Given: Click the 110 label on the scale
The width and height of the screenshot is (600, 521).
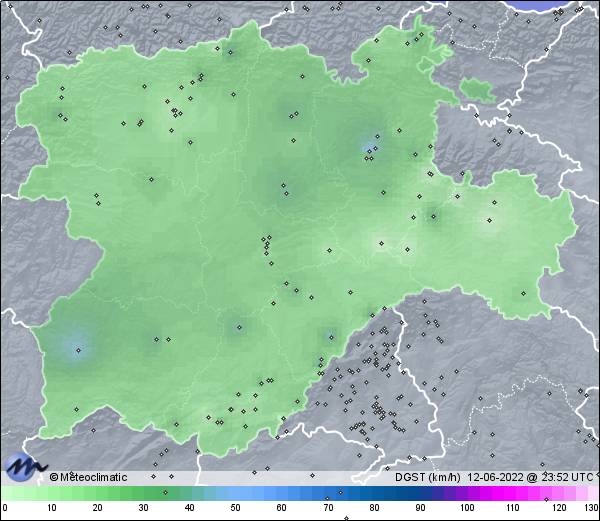Looking at the screenshot, I should click(x=513, y=508).
